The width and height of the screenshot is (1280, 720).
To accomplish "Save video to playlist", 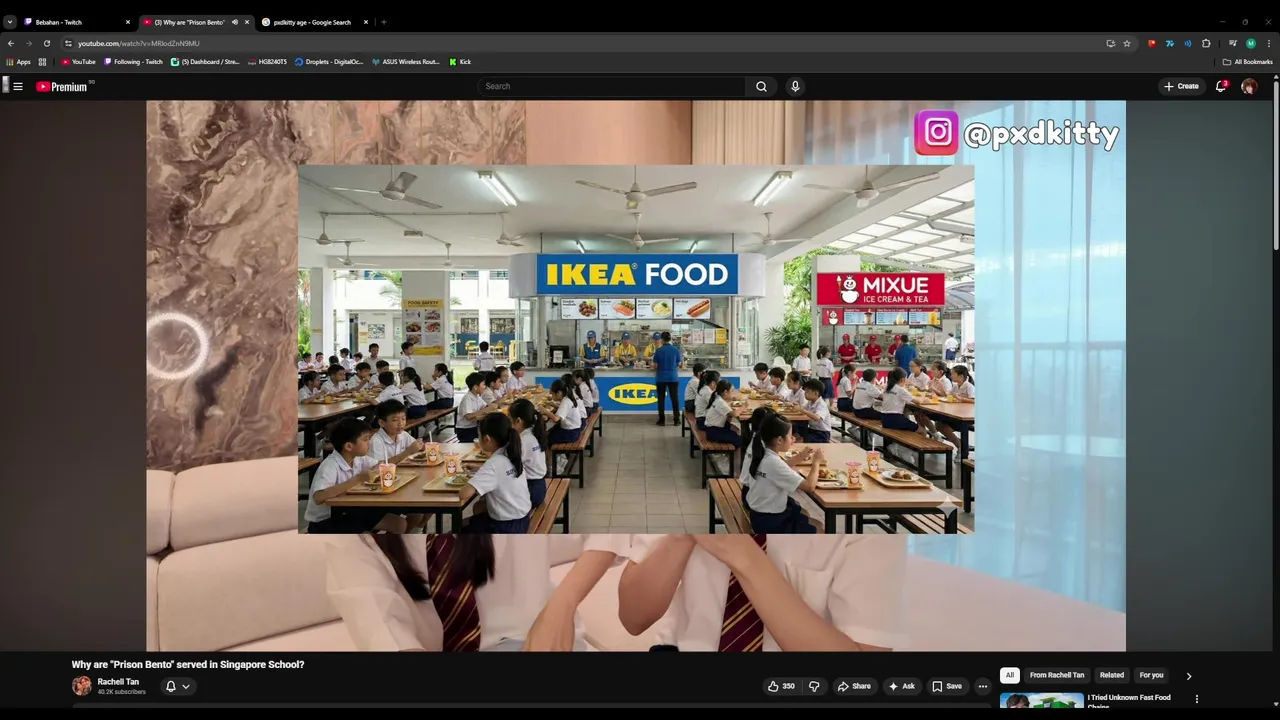I will [947, 686].
